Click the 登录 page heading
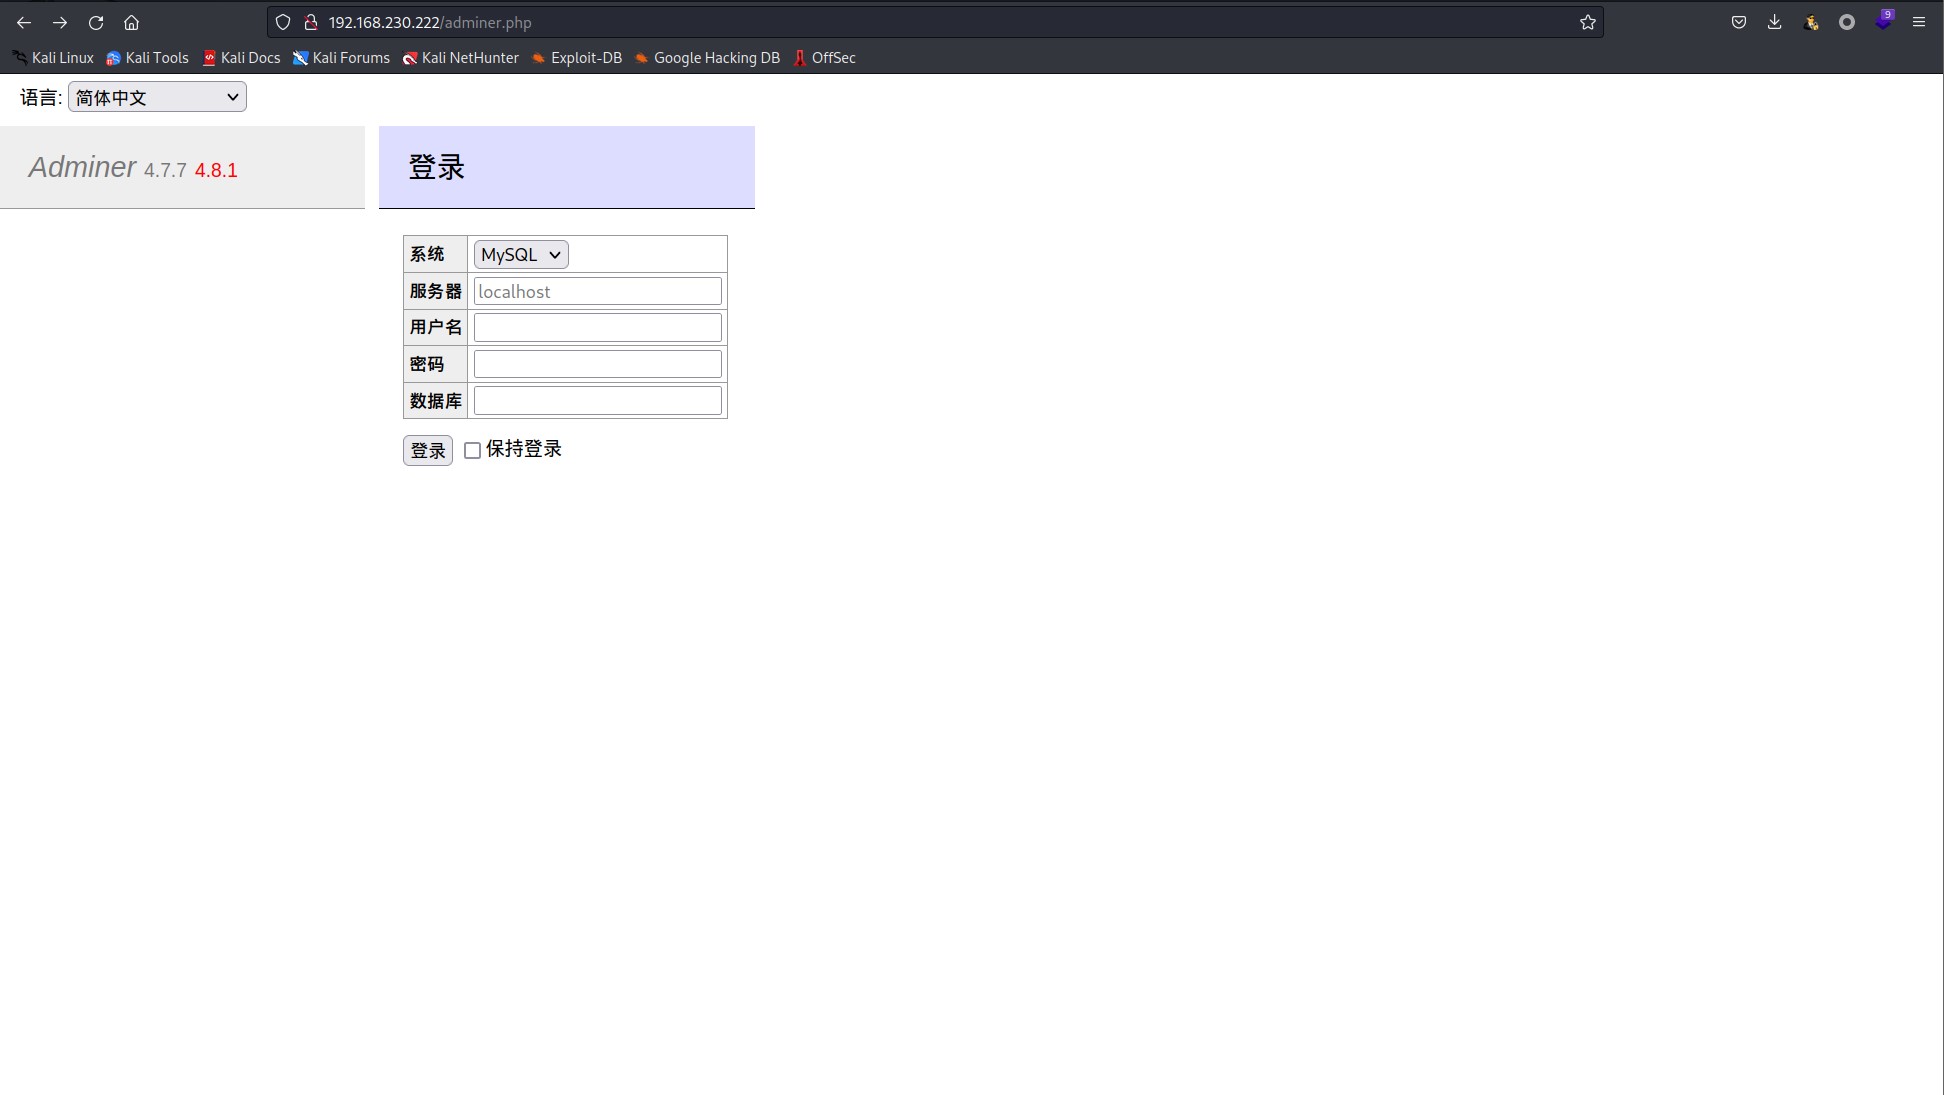This screenshot has height=1095, width=1944. [437, 167]
